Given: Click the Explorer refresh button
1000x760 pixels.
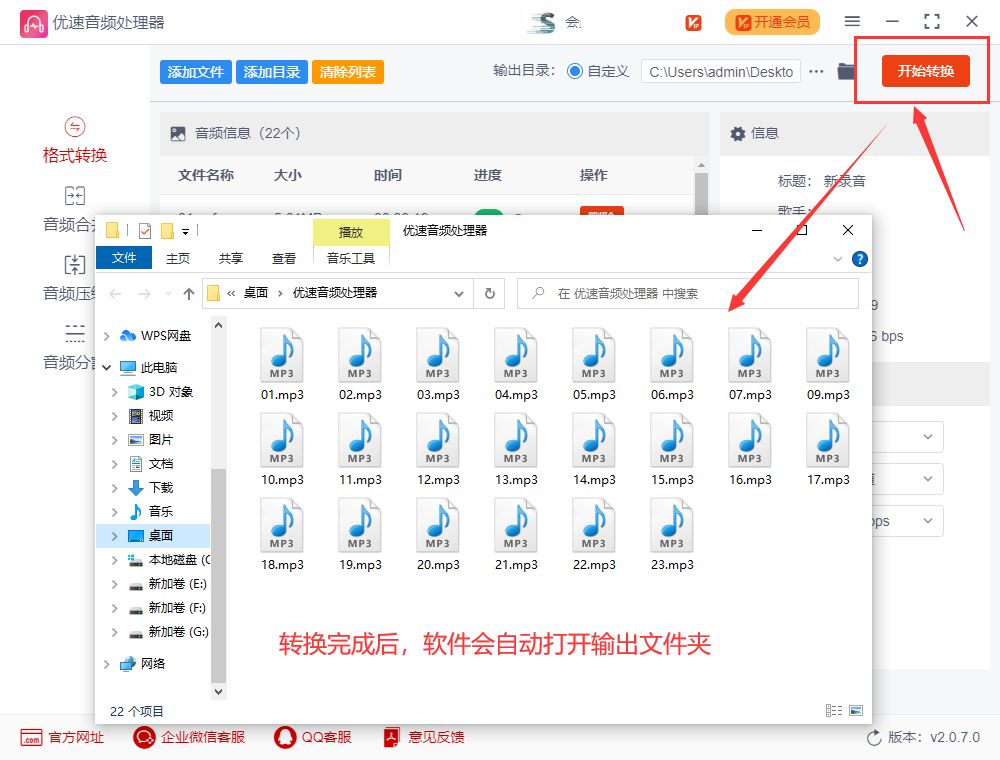Looking at the screenshot, I should tap(490, 293).
